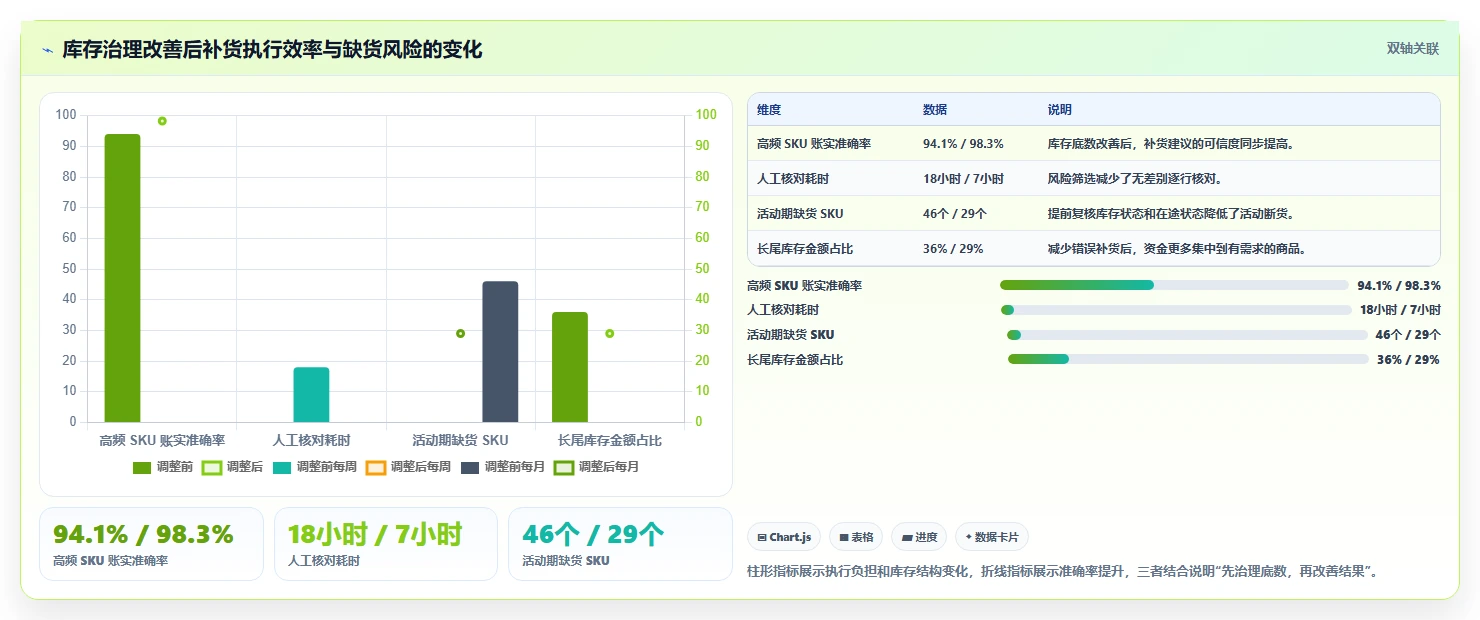This screenshot has width=1480, height=620.
Task: Click the lightning icon beside the dashboard title
Action: pyautogui.click(x=48, y=50)
